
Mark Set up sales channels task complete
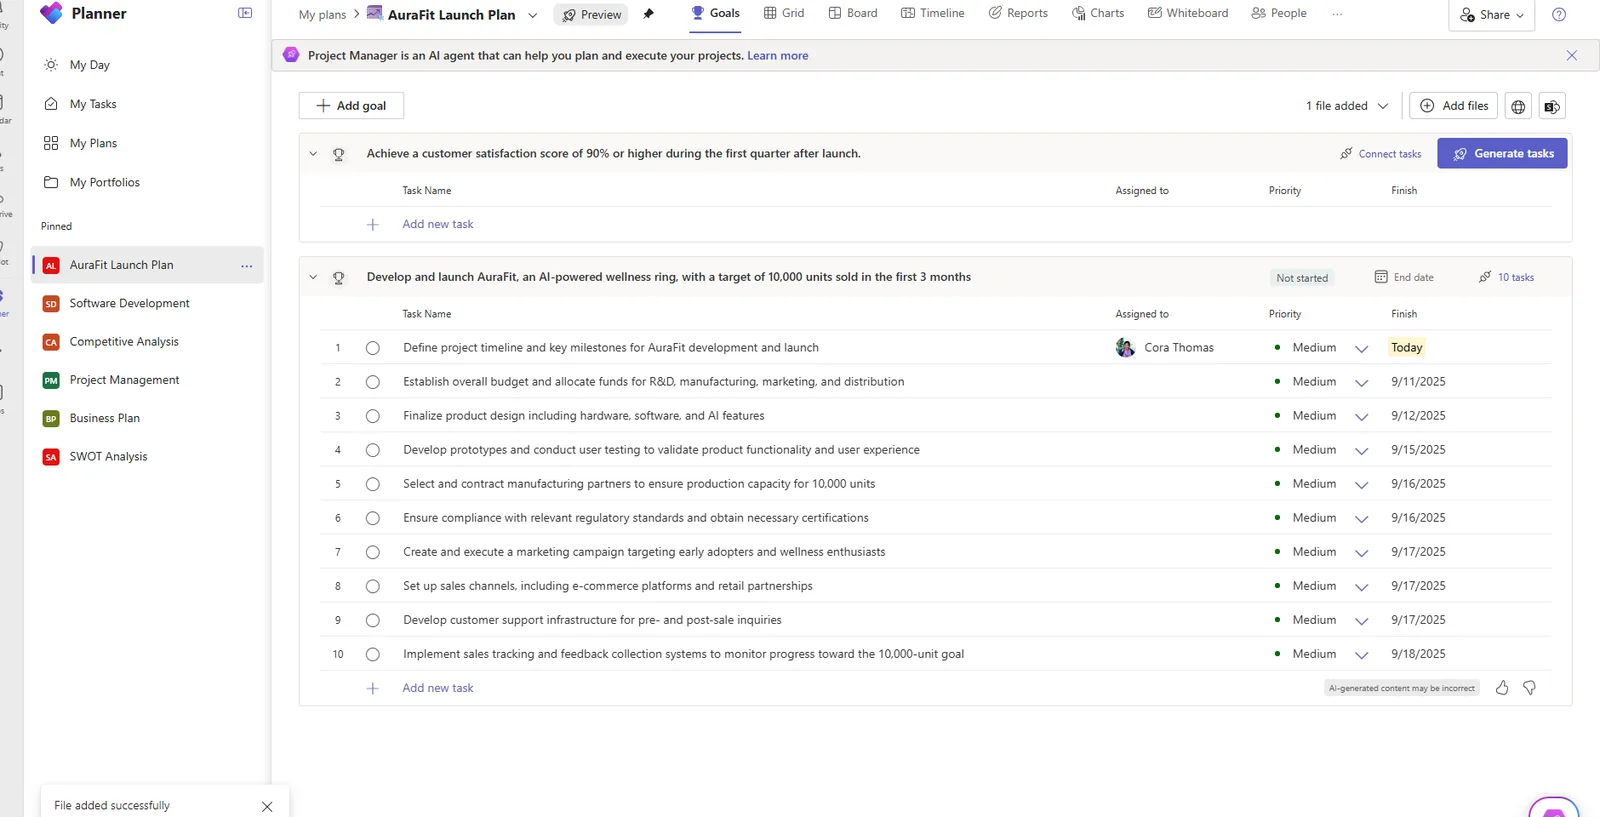[373, 586]
